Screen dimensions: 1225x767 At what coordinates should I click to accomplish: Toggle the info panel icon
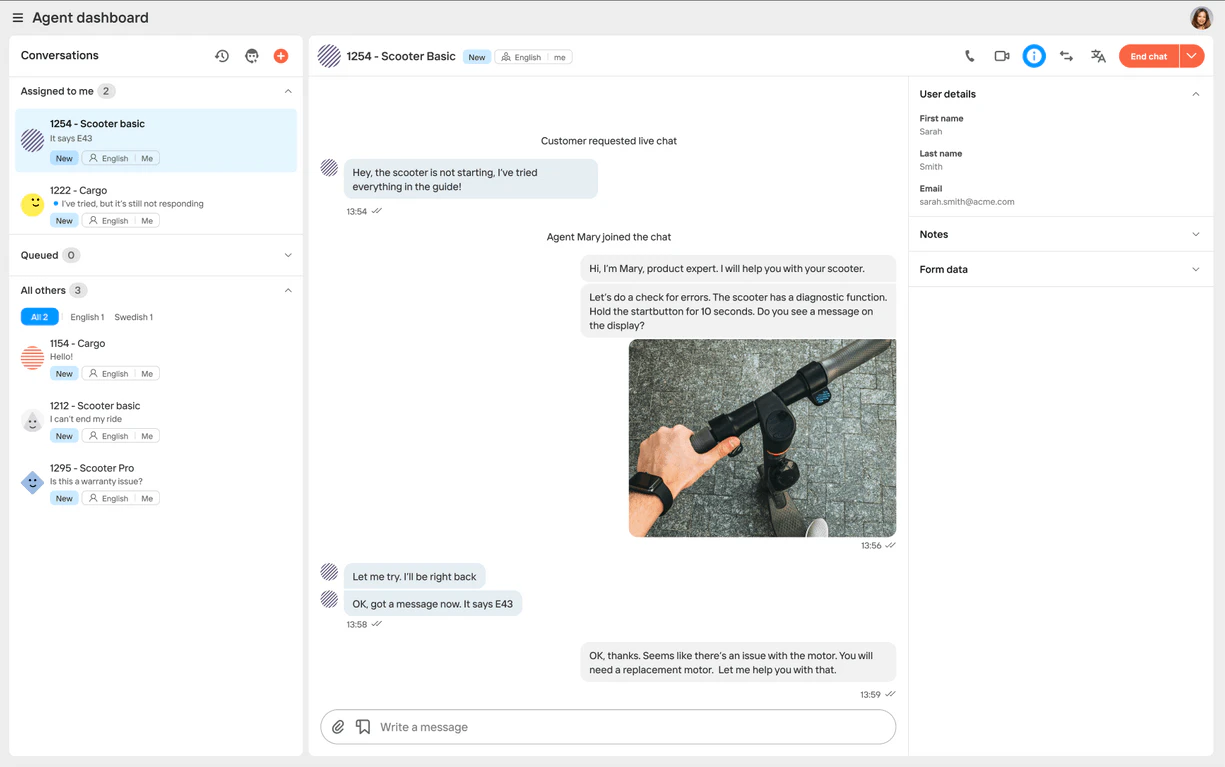[1034, 57]
